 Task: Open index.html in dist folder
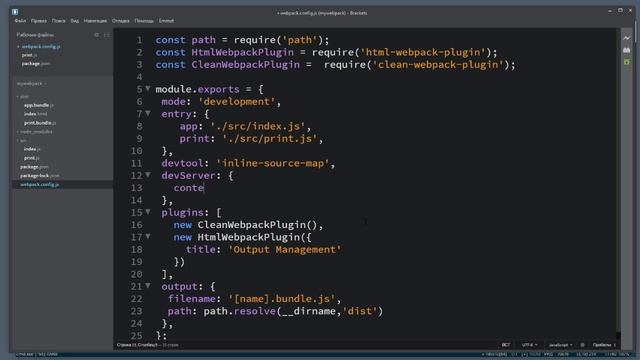(36, 114)
